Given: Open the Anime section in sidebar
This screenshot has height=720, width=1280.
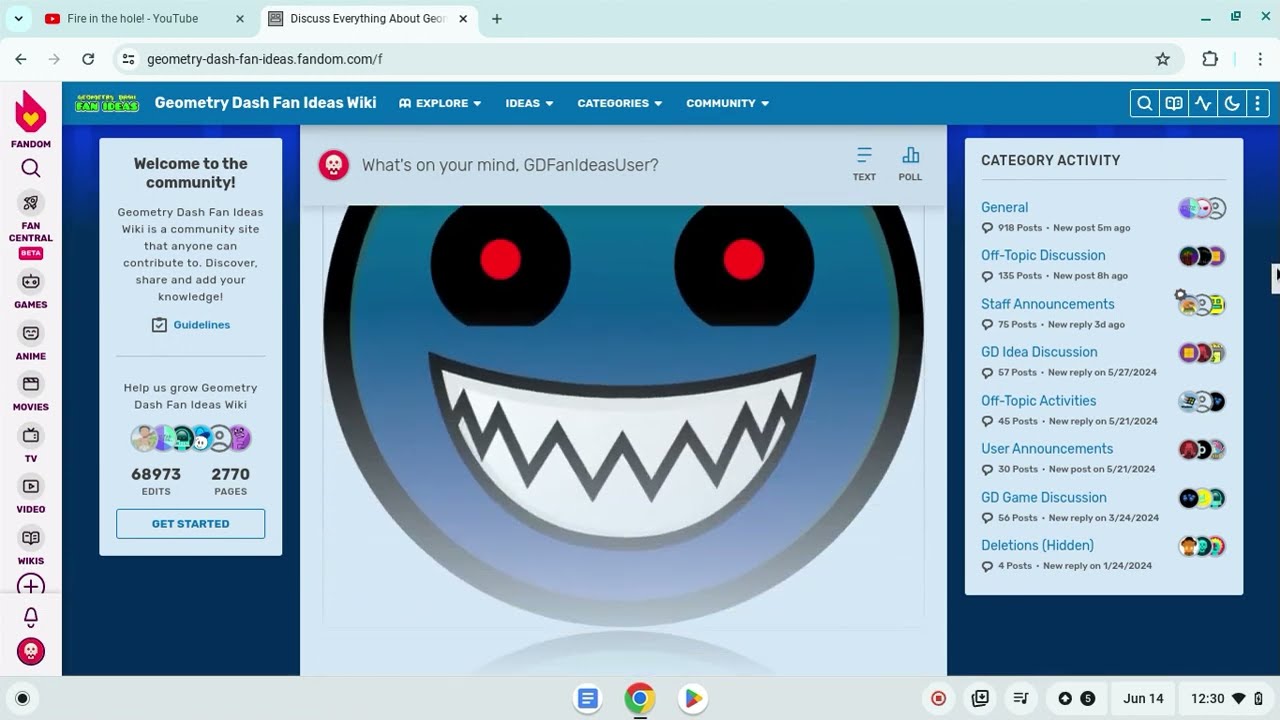Looking at the screenshot, I should click(31, 342).
